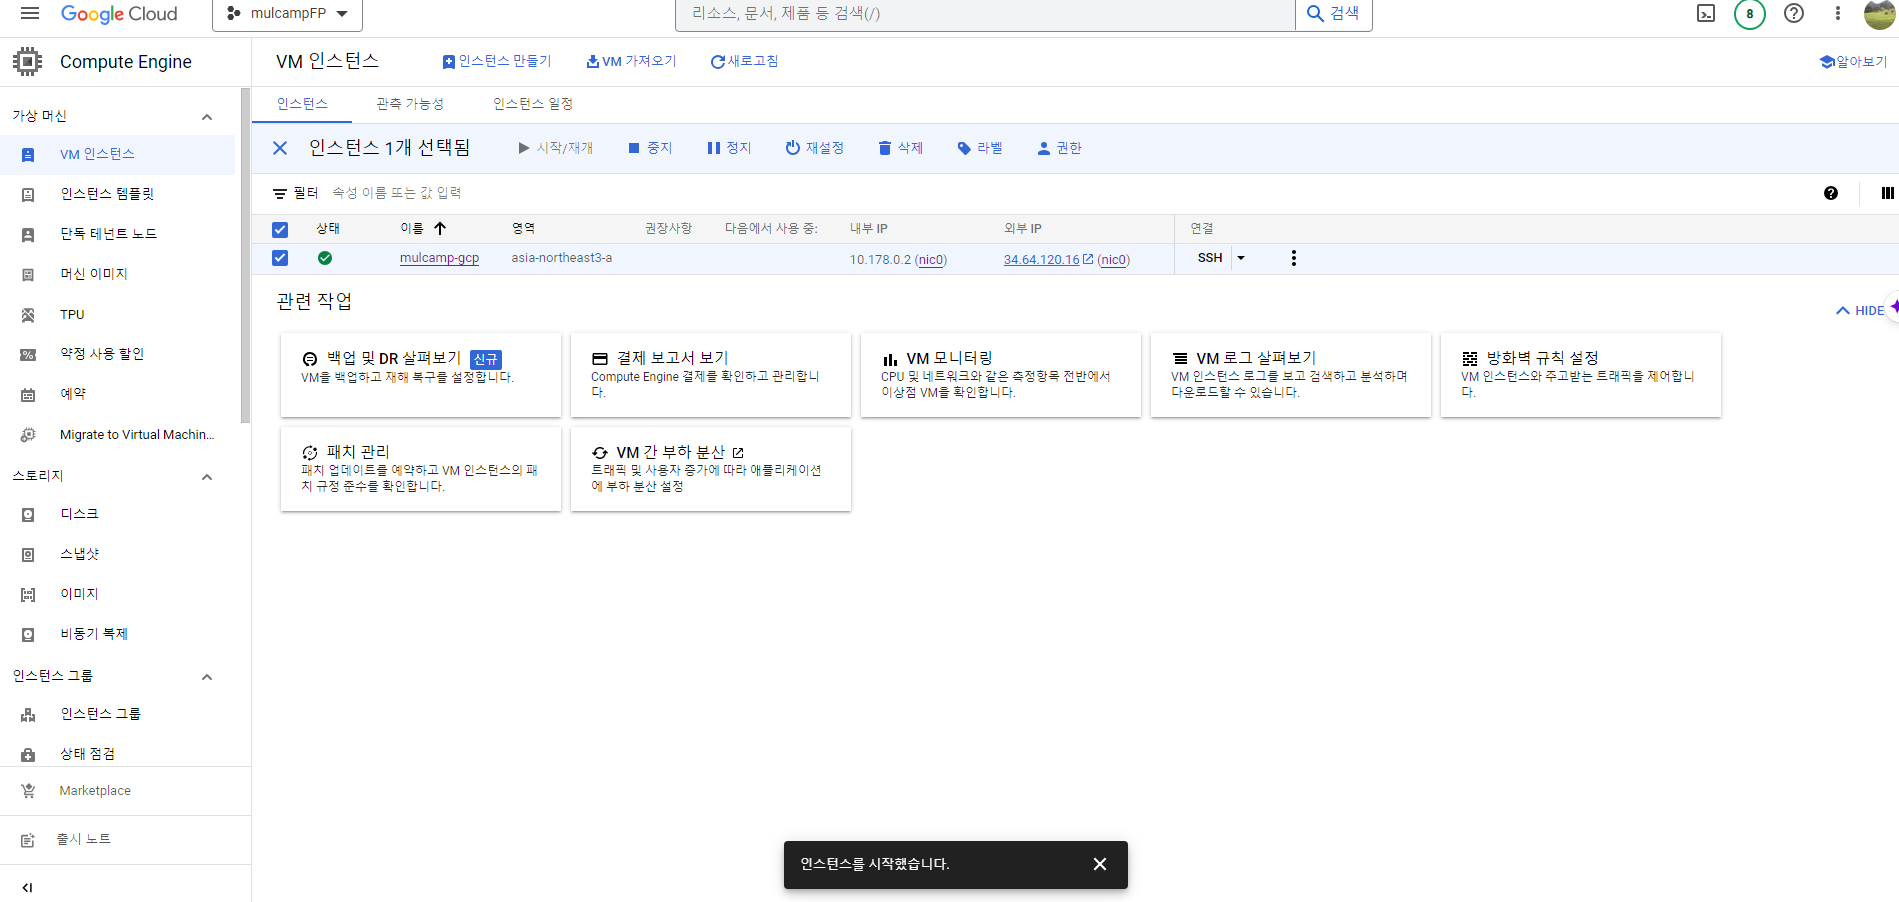Viewport: 1899px width, 902px height.
Task: Open 약정 사용 할인 in the sidebar
Action: [118, 354]
